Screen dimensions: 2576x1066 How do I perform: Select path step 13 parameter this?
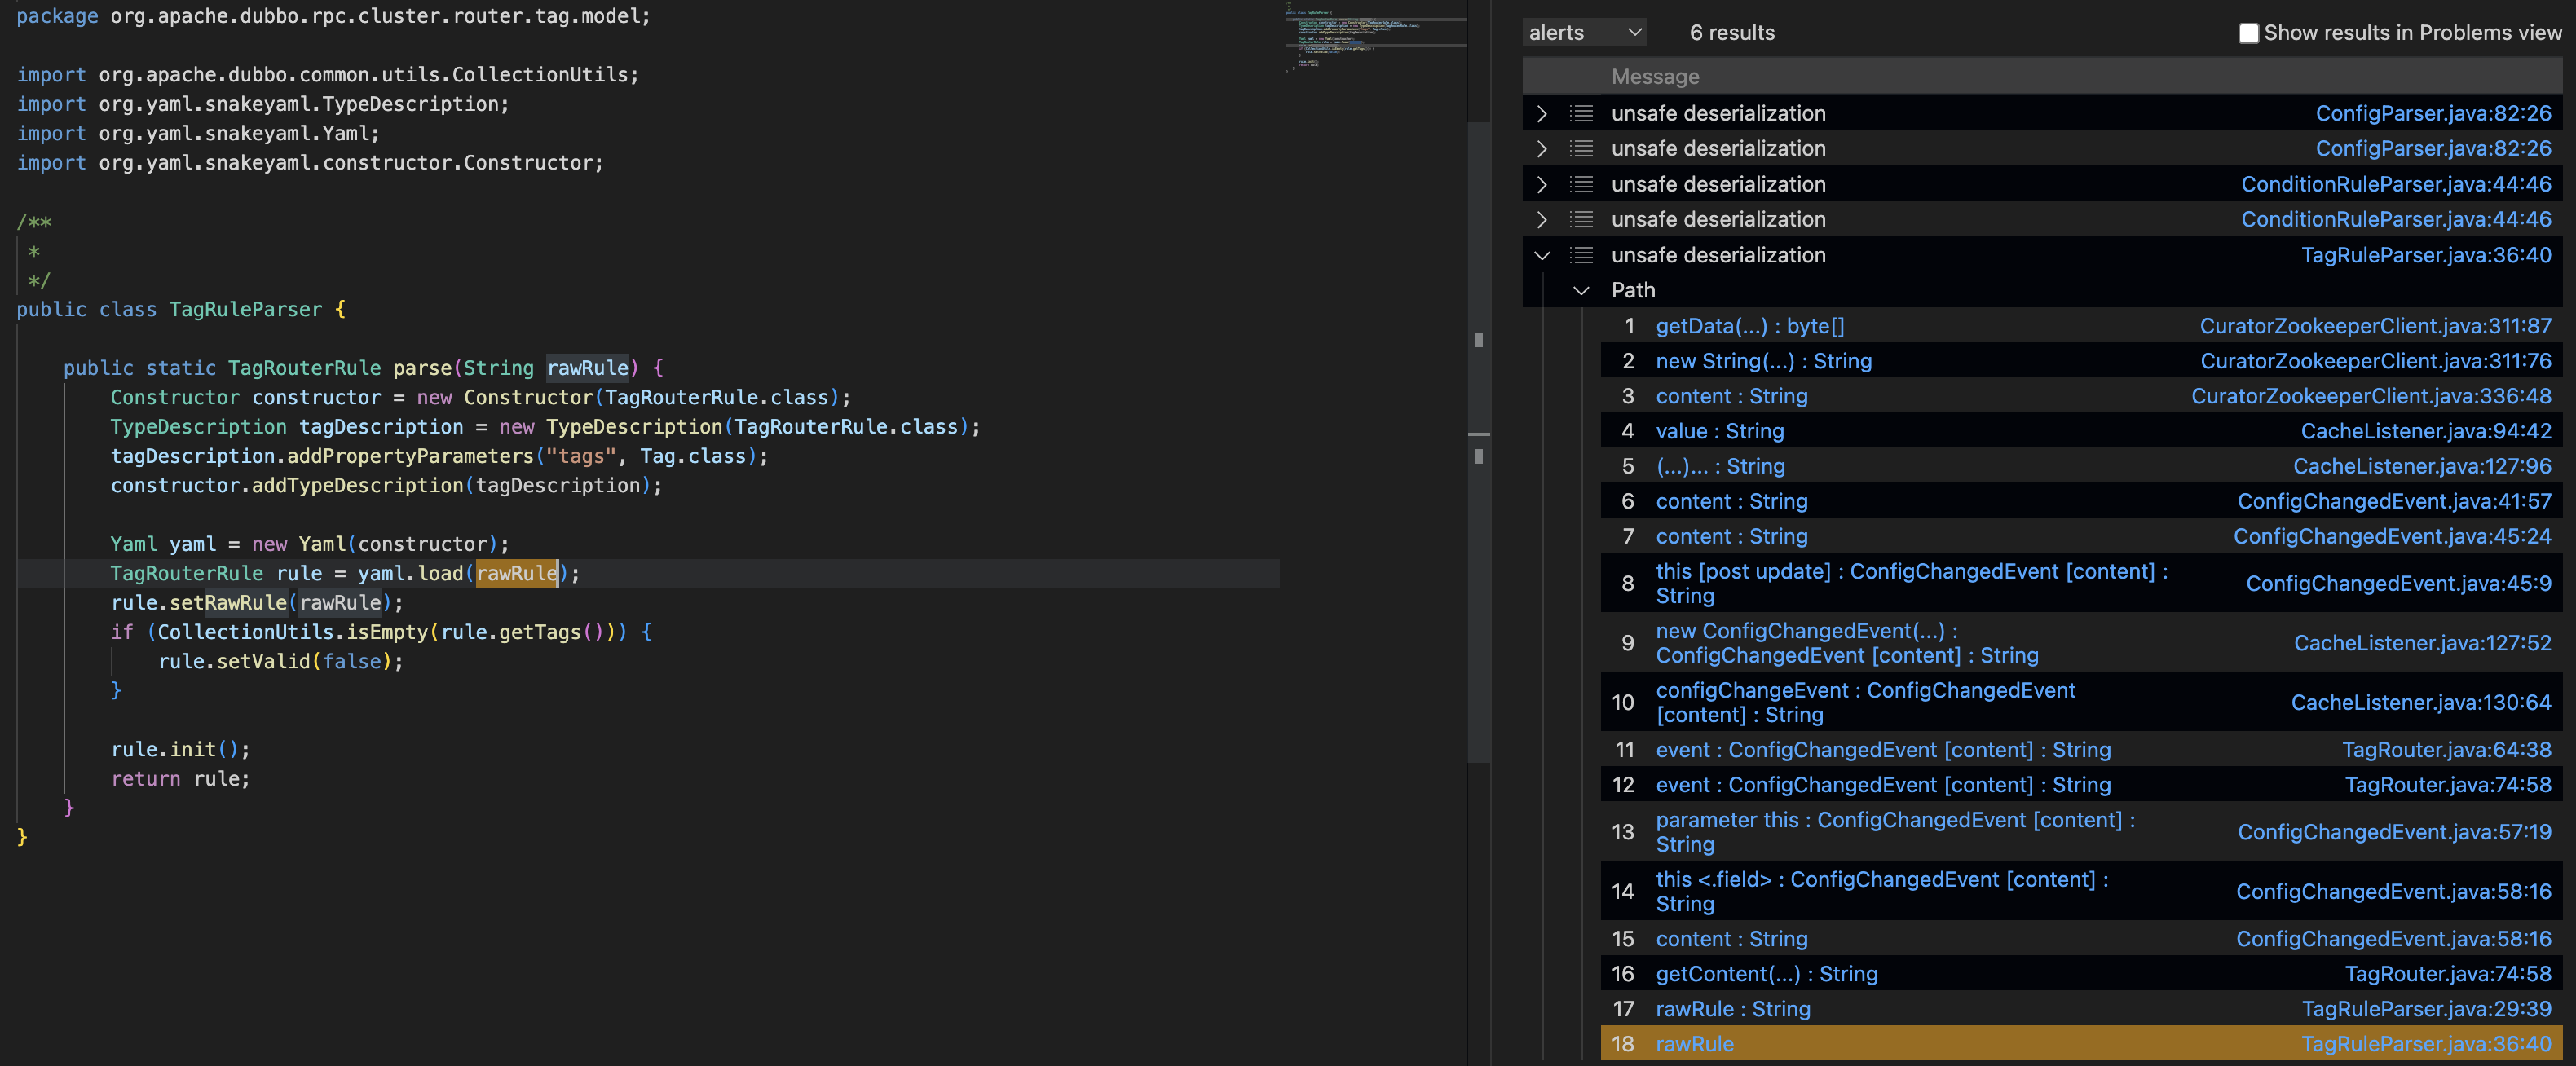(1895, 832)
